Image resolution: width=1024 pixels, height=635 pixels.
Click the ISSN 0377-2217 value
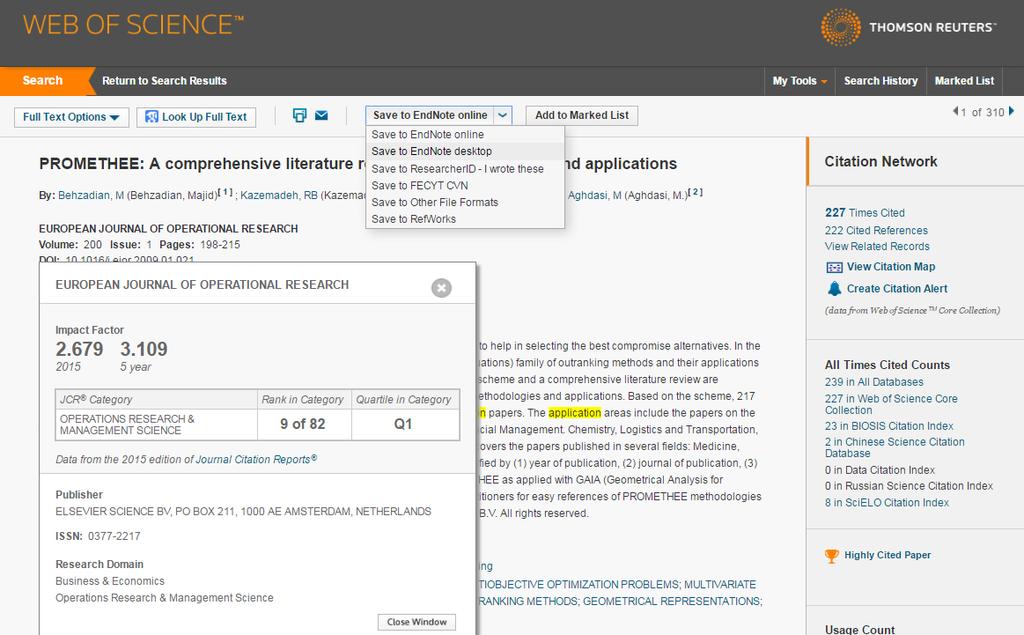coord(114,536)
